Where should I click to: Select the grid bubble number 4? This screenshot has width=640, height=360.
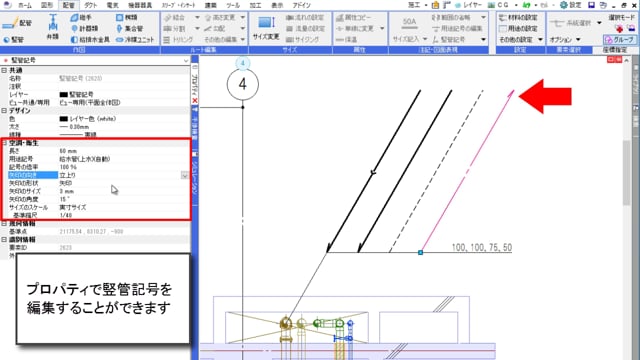coord(243,84)
